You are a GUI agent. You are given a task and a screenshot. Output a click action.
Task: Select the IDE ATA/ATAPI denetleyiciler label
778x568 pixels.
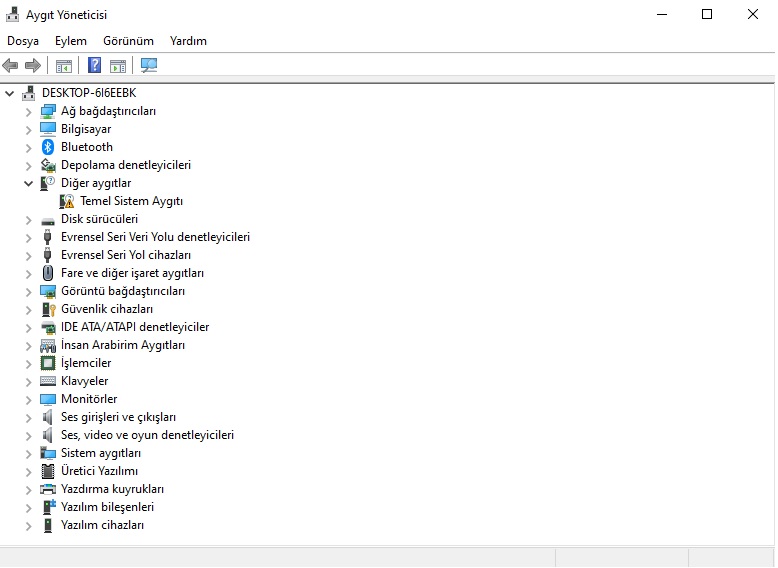click(x=135, y=327)
